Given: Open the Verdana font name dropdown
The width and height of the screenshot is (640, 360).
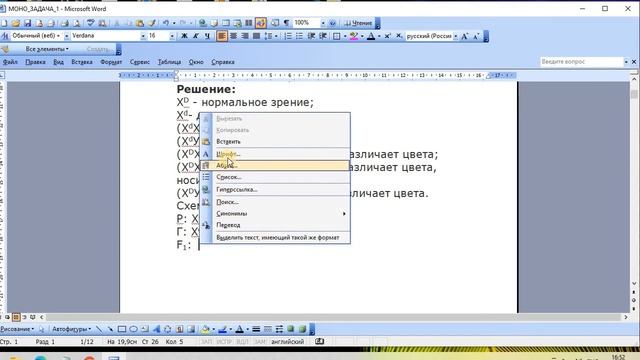Looking at the screenshot, I should click(x=143, y=36).
